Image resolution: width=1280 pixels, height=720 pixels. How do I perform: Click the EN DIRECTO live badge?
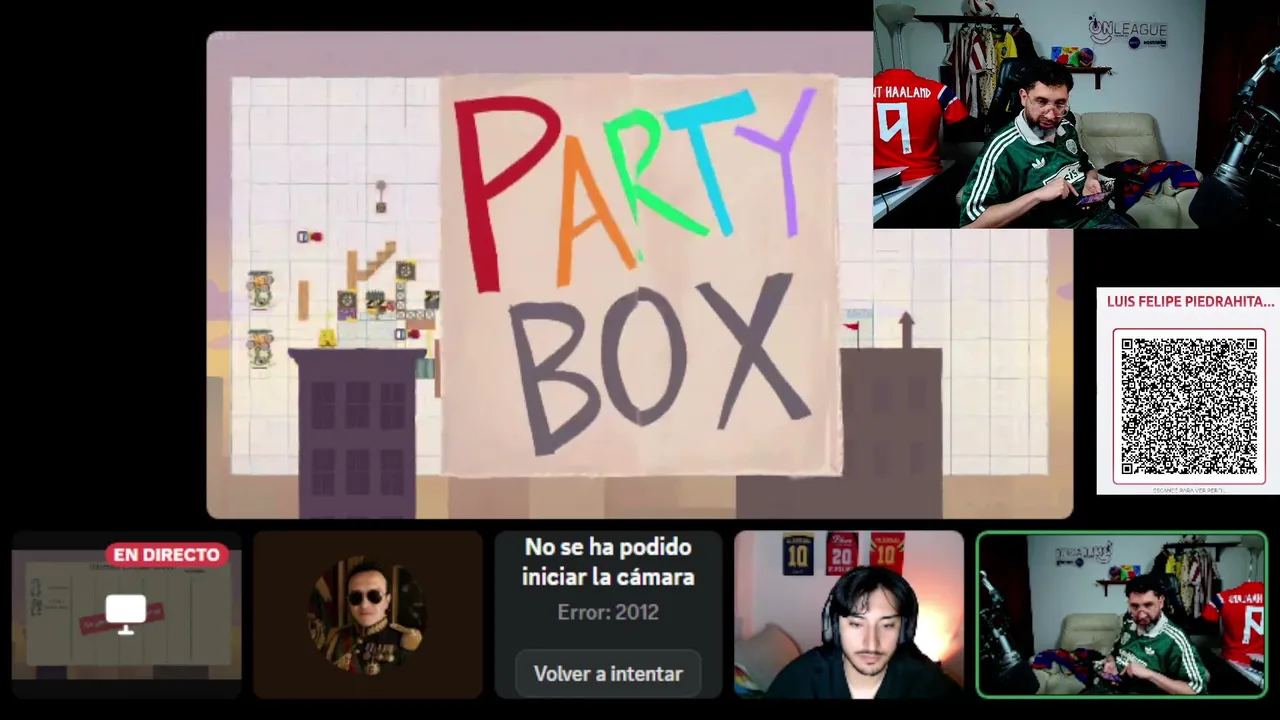167,555
